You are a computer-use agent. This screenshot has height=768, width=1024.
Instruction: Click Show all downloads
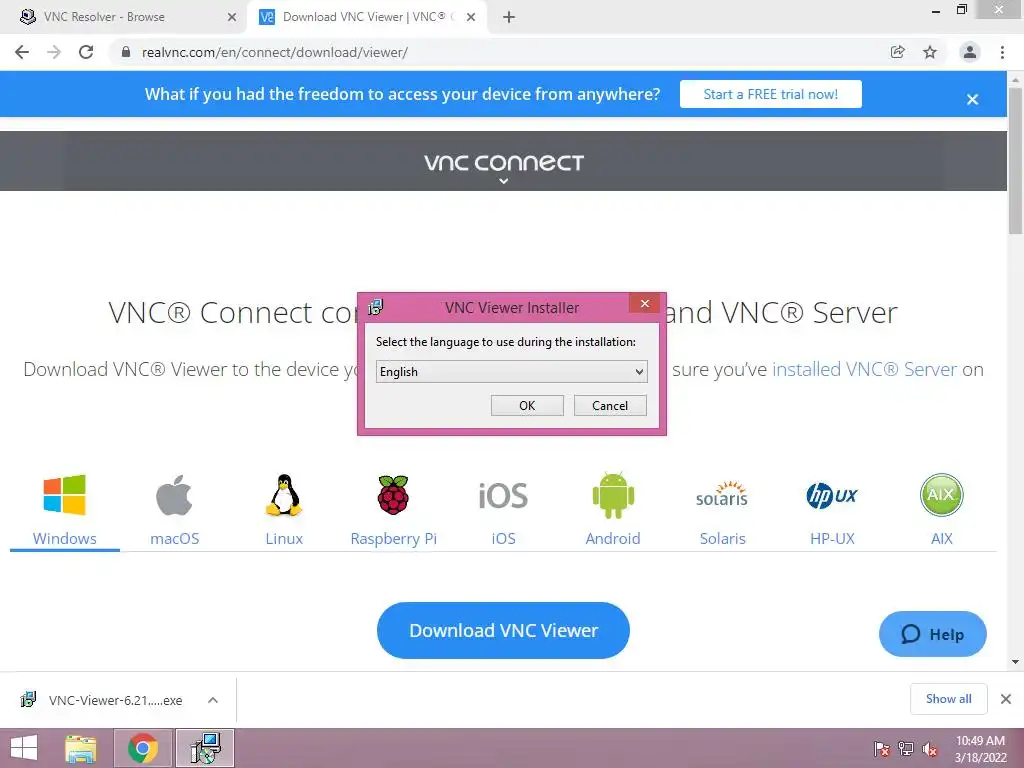coord(948,699)
